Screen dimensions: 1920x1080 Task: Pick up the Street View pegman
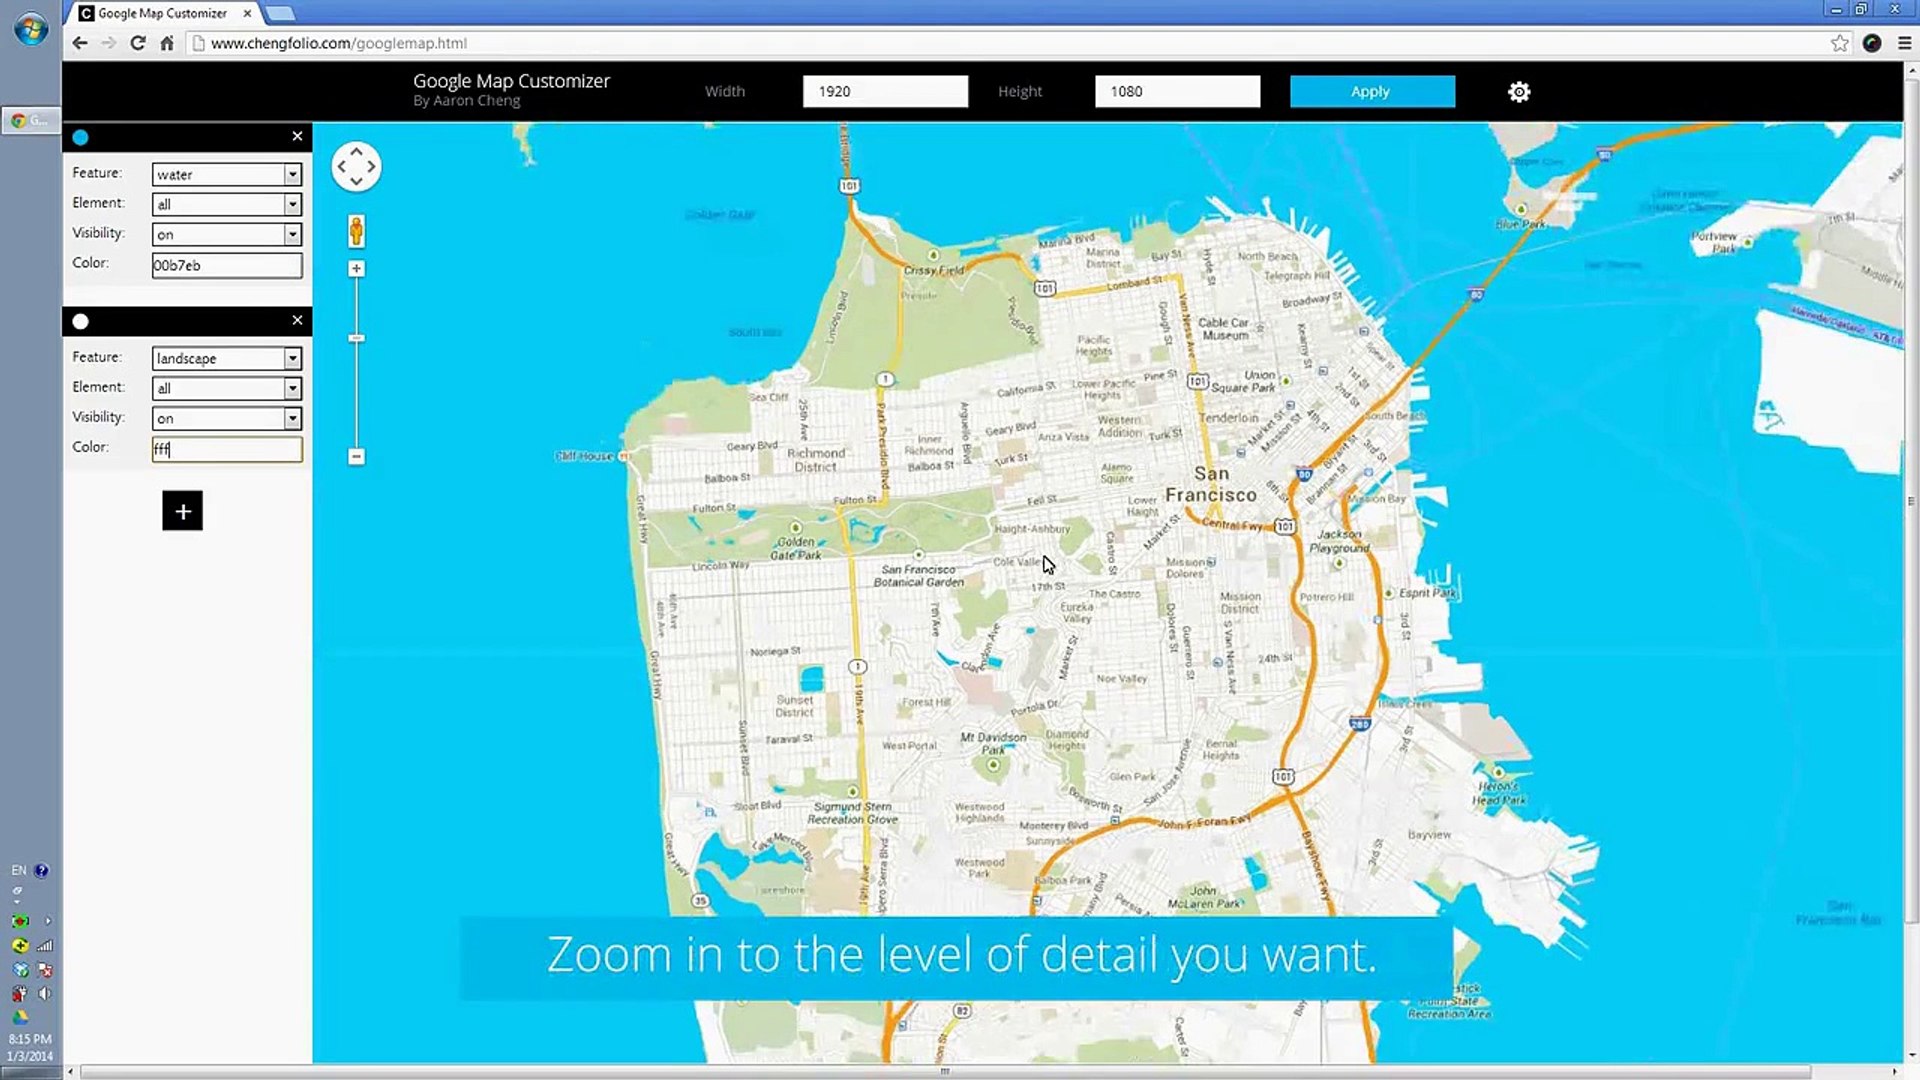(356, 231)
